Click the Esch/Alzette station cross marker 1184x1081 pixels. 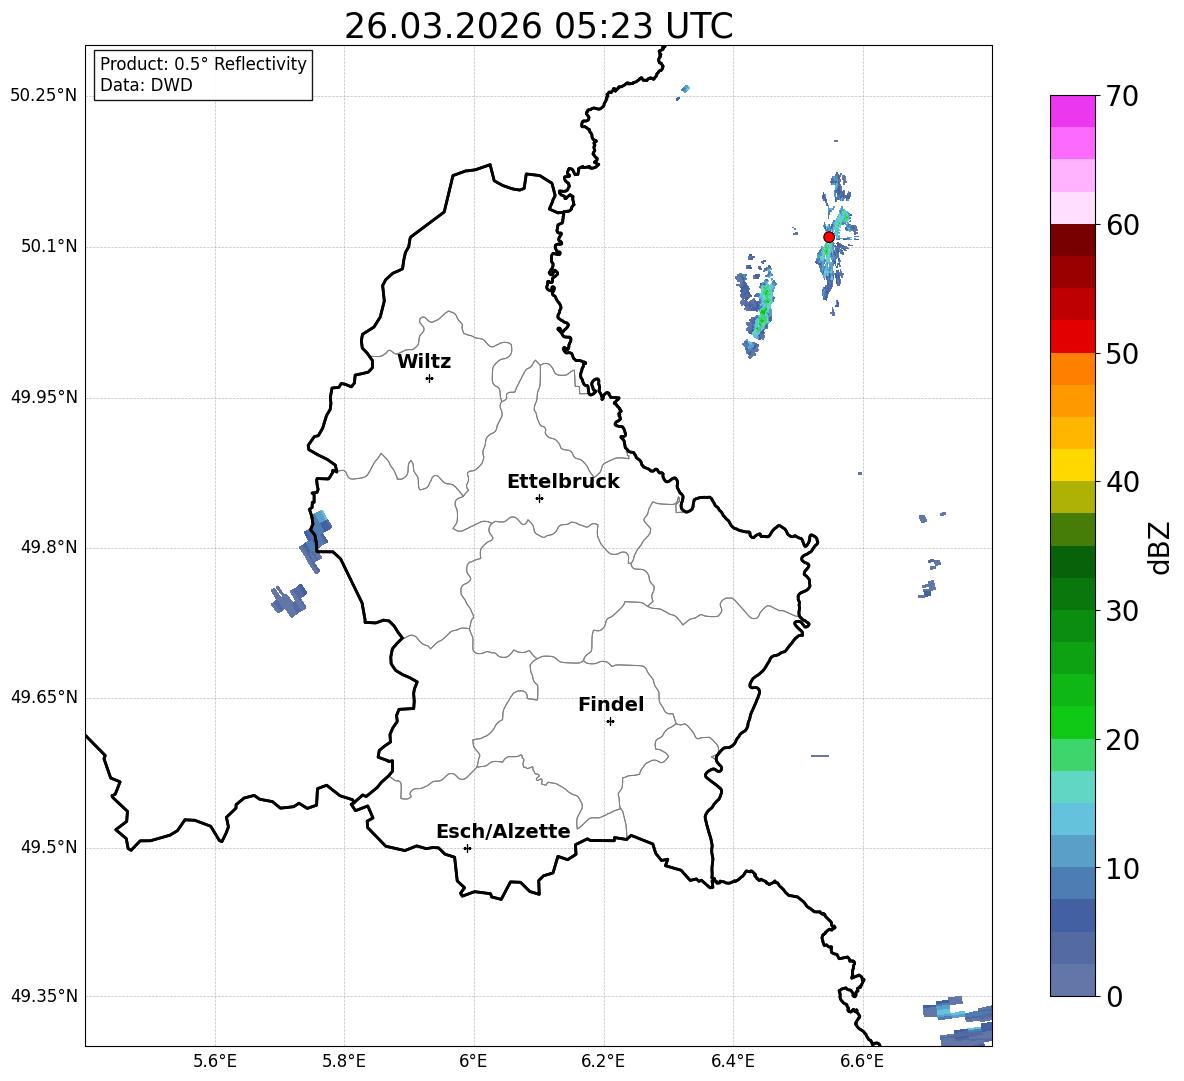[x=467, y=848]
